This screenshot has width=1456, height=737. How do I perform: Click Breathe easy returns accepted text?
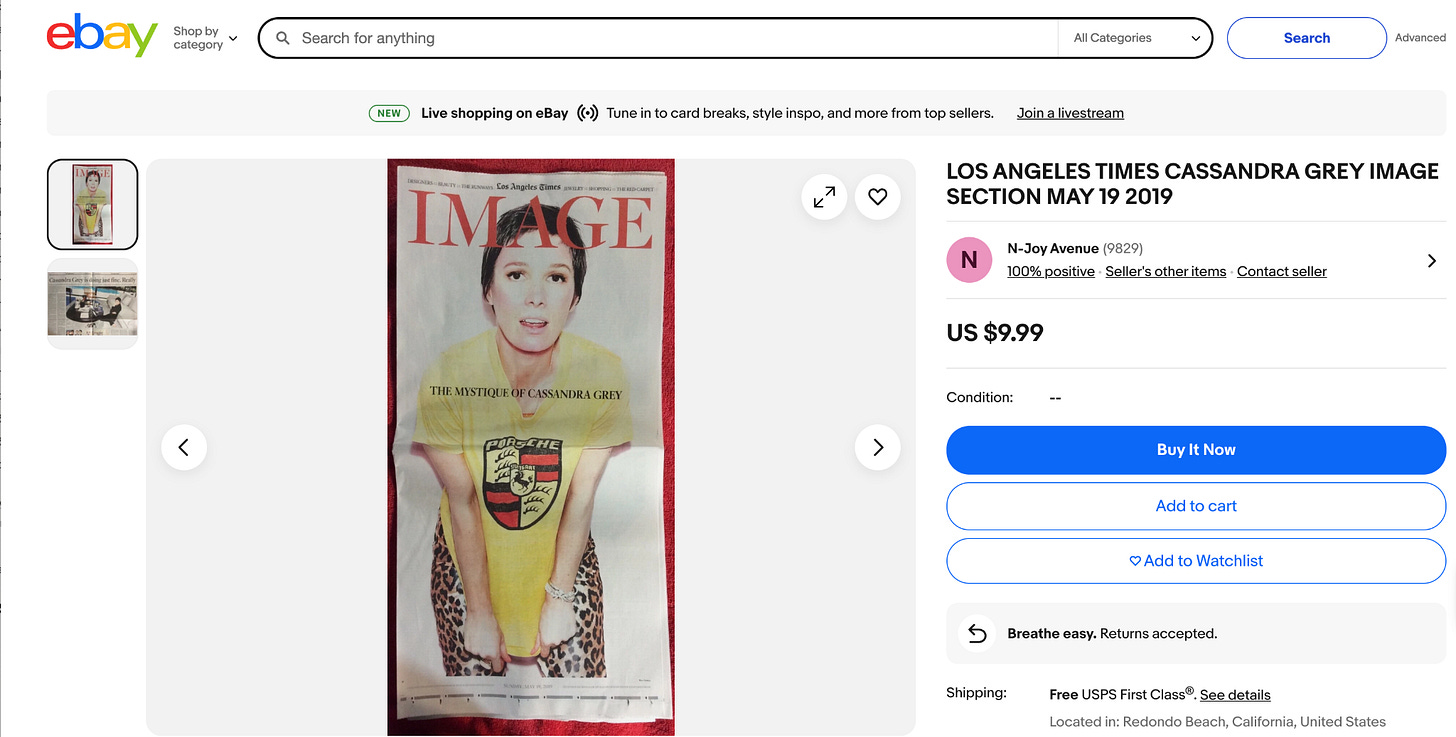[x=1112, y=634]
